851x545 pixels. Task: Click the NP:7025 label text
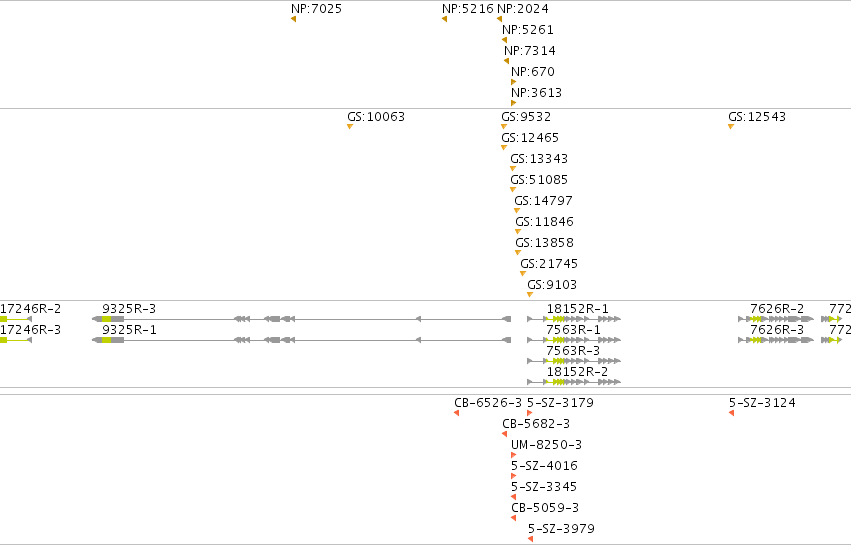(316, 9)
